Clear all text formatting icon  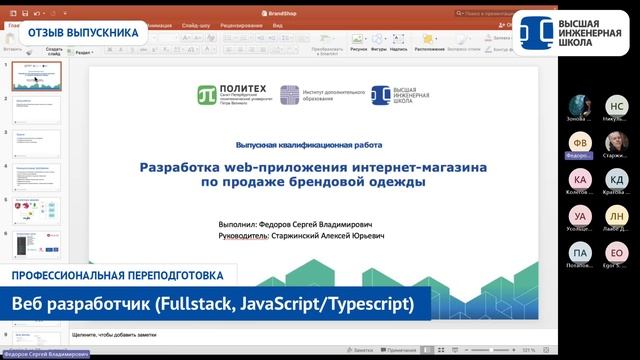pos(211,38)
